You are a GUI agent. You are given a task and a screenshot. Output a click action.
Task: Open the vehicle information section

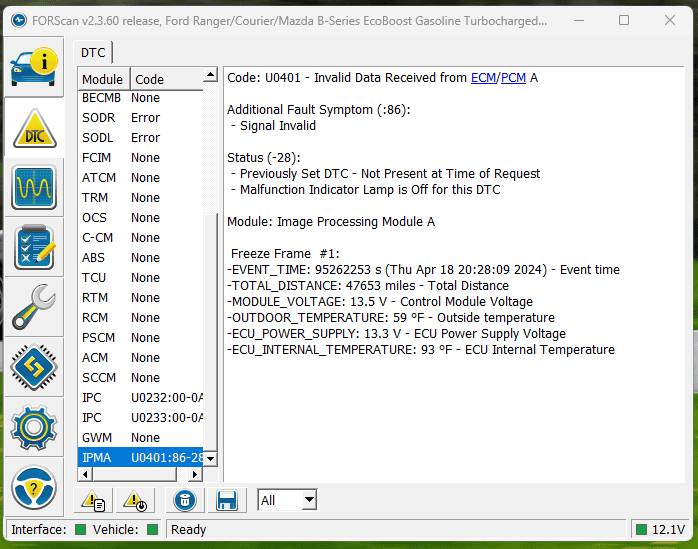click(34, 67)
